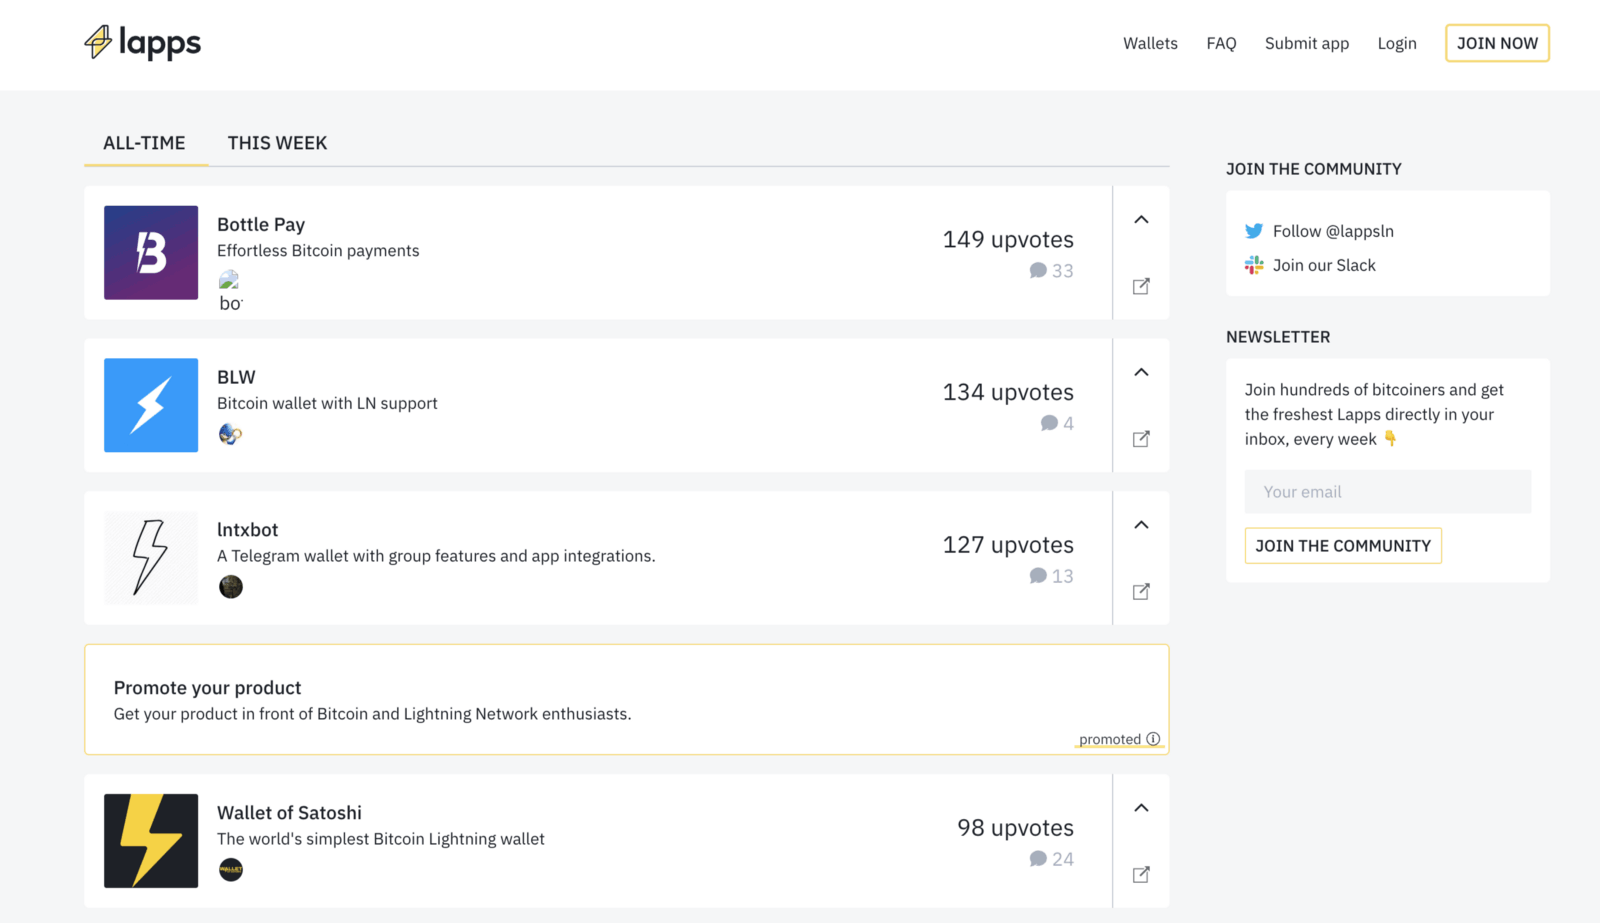
Task: Open external link icon for BLW
Action: click(1141, 439)
